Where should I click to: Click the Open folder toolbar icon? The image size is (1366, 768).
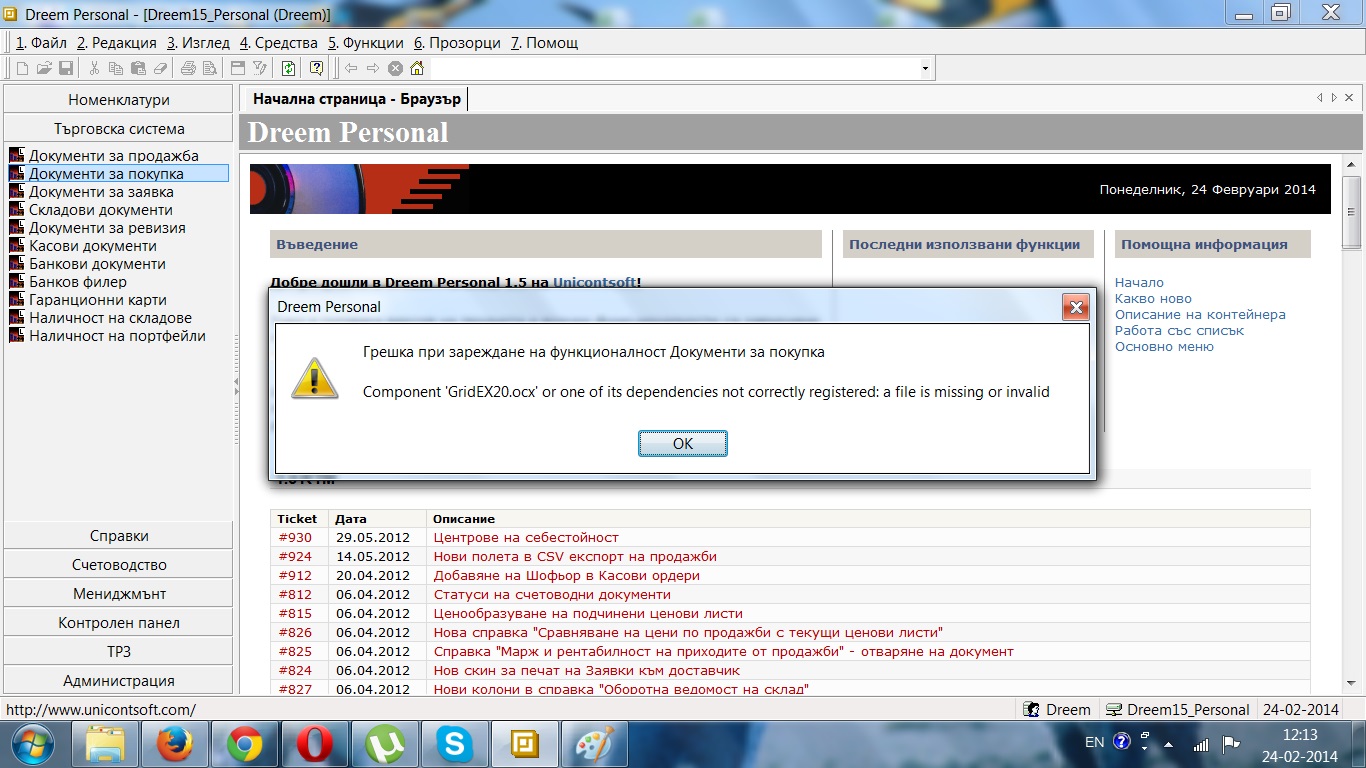[44, 68]
